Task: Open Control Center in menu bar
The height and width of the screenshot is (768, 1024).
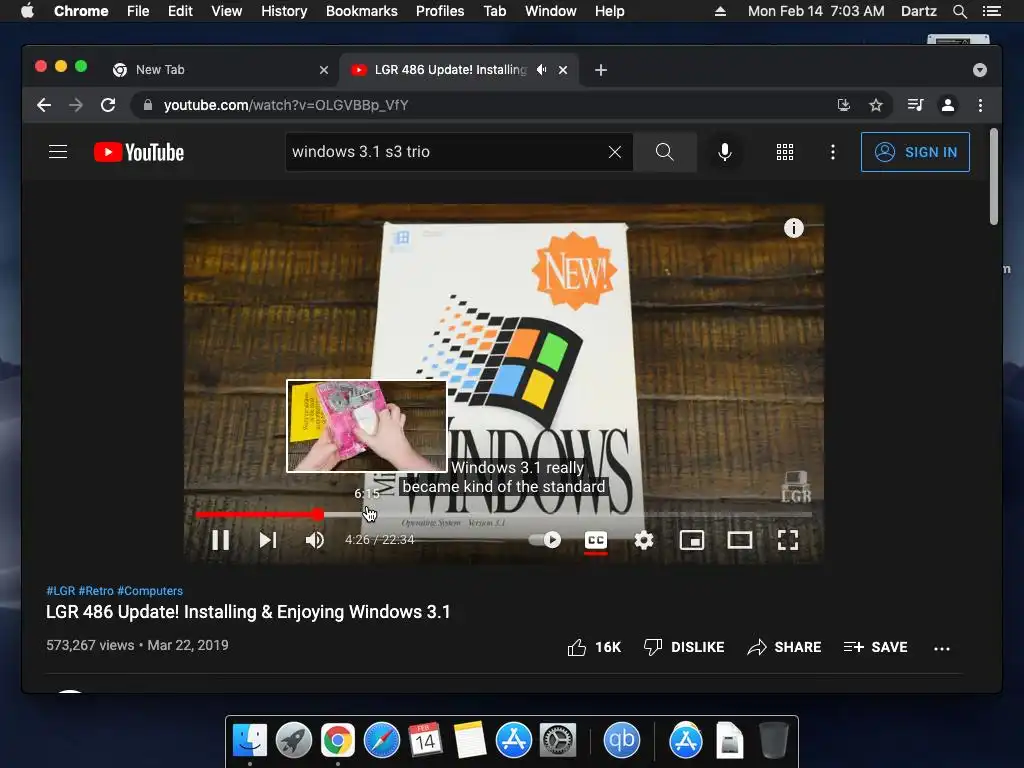Action: [x=991, y=11]
